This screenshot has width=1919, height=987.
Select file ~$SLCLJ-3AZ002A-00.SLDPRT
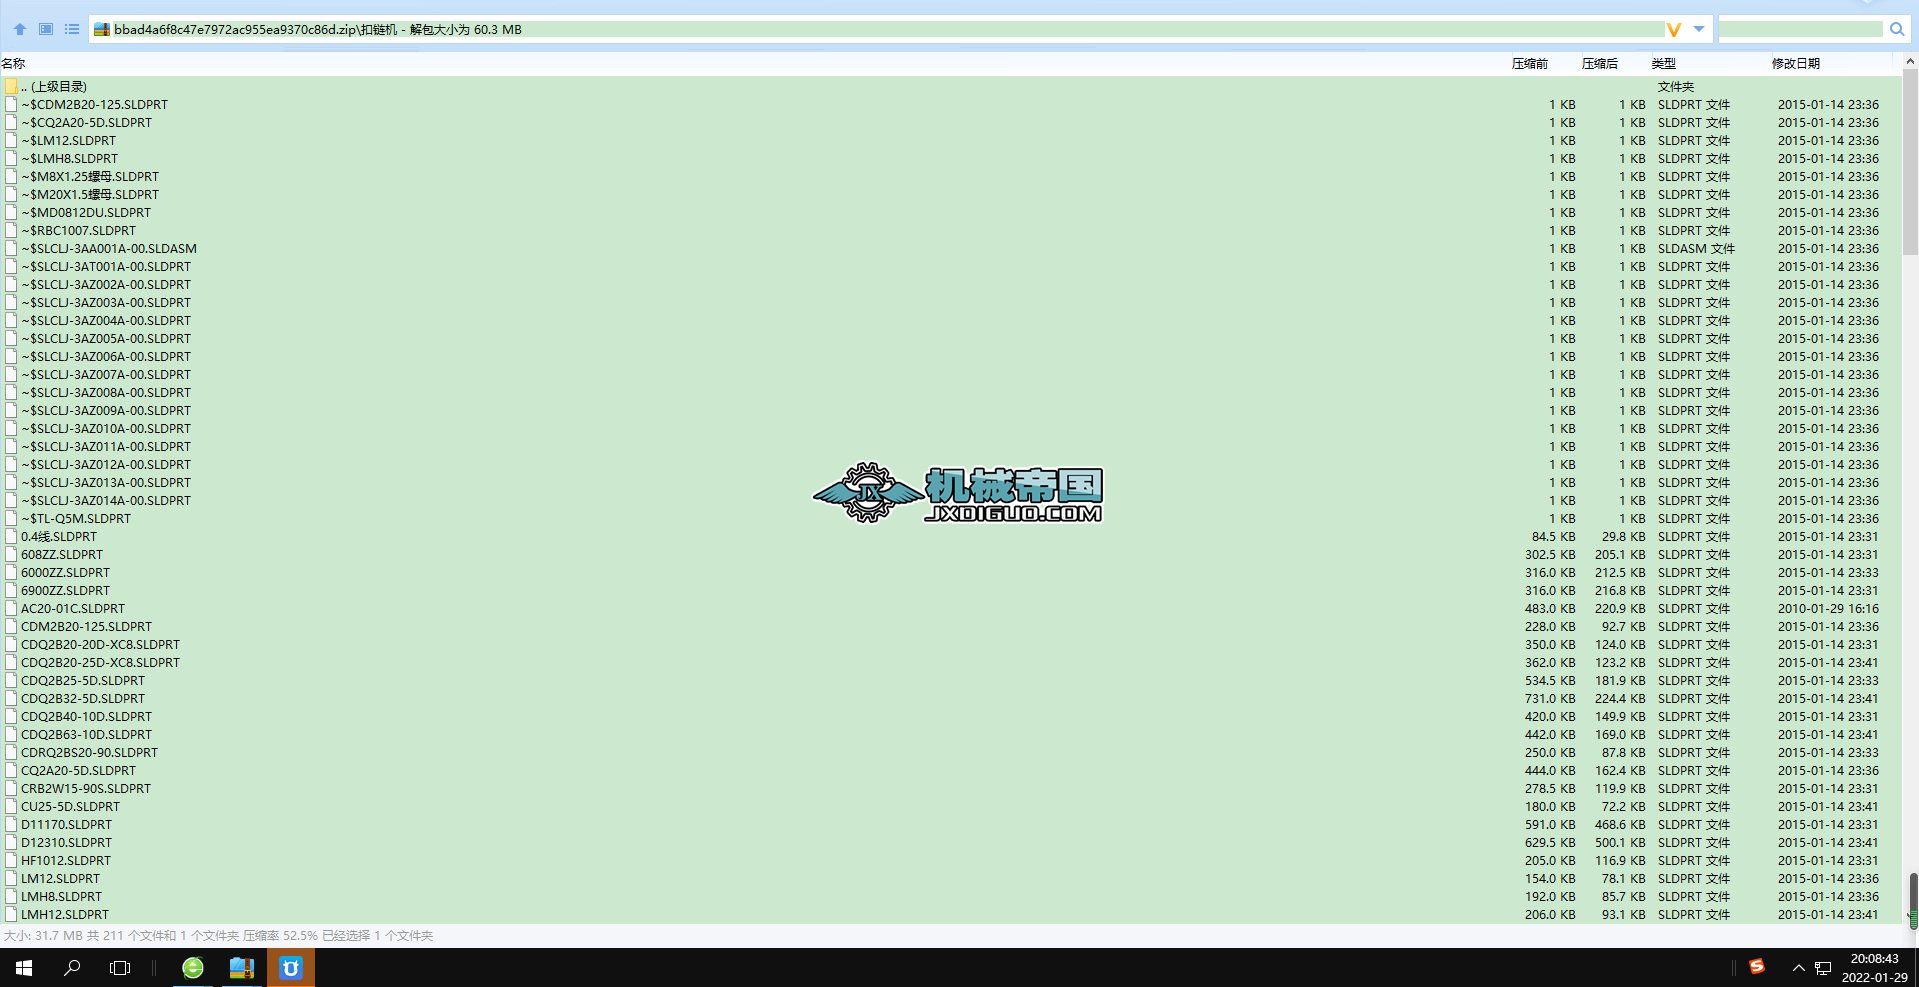pyautogui.click(x=106, y=285)
